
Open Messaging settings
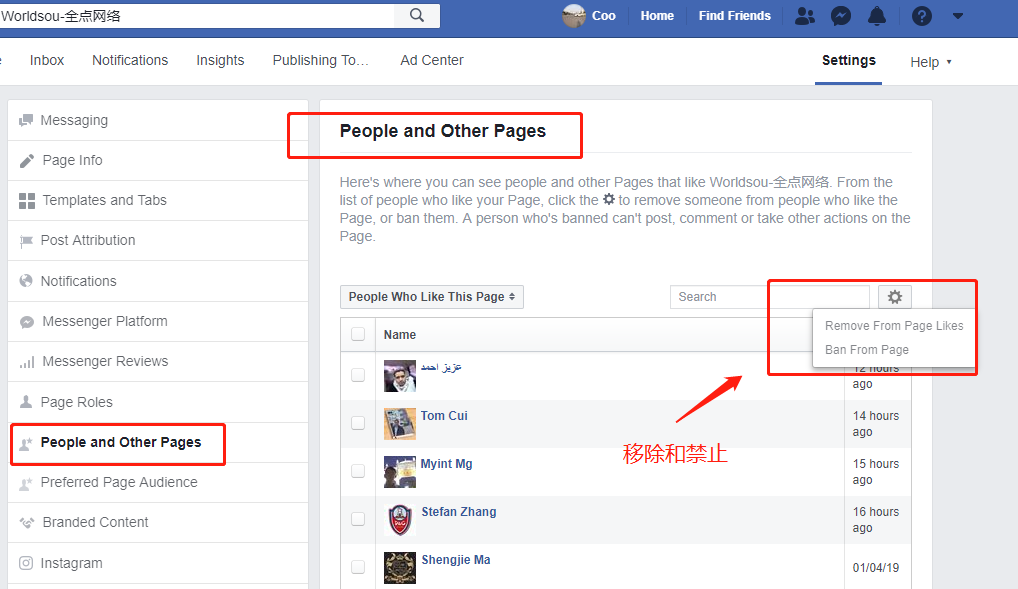[158, 120]
